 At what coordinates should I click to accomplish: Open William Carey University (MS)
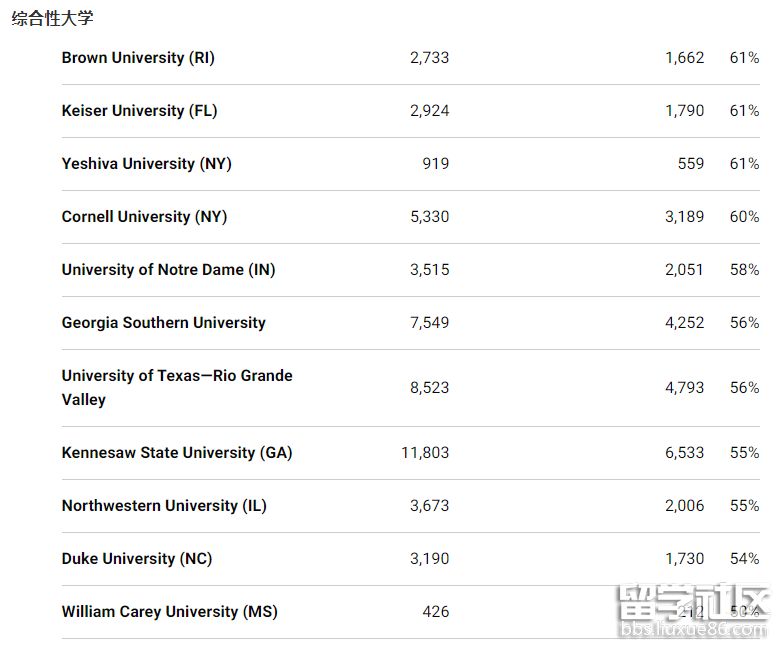point(169,612)
